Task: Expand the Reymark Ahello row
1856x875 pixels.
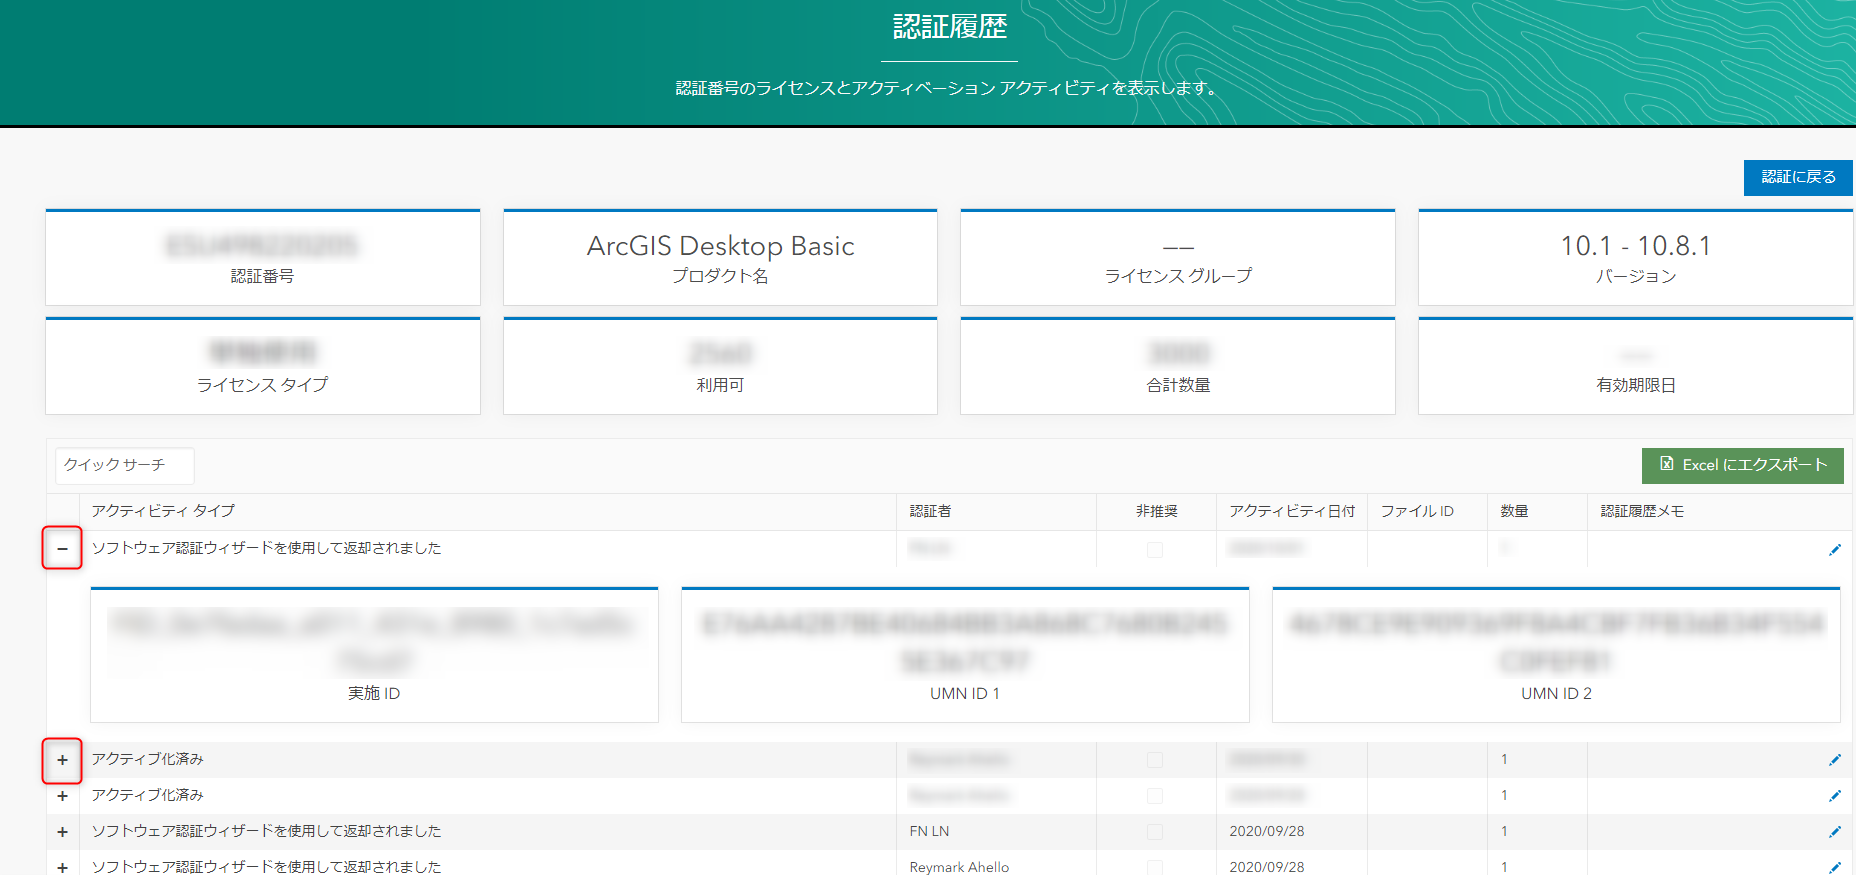Action: (x=62, y=867)
